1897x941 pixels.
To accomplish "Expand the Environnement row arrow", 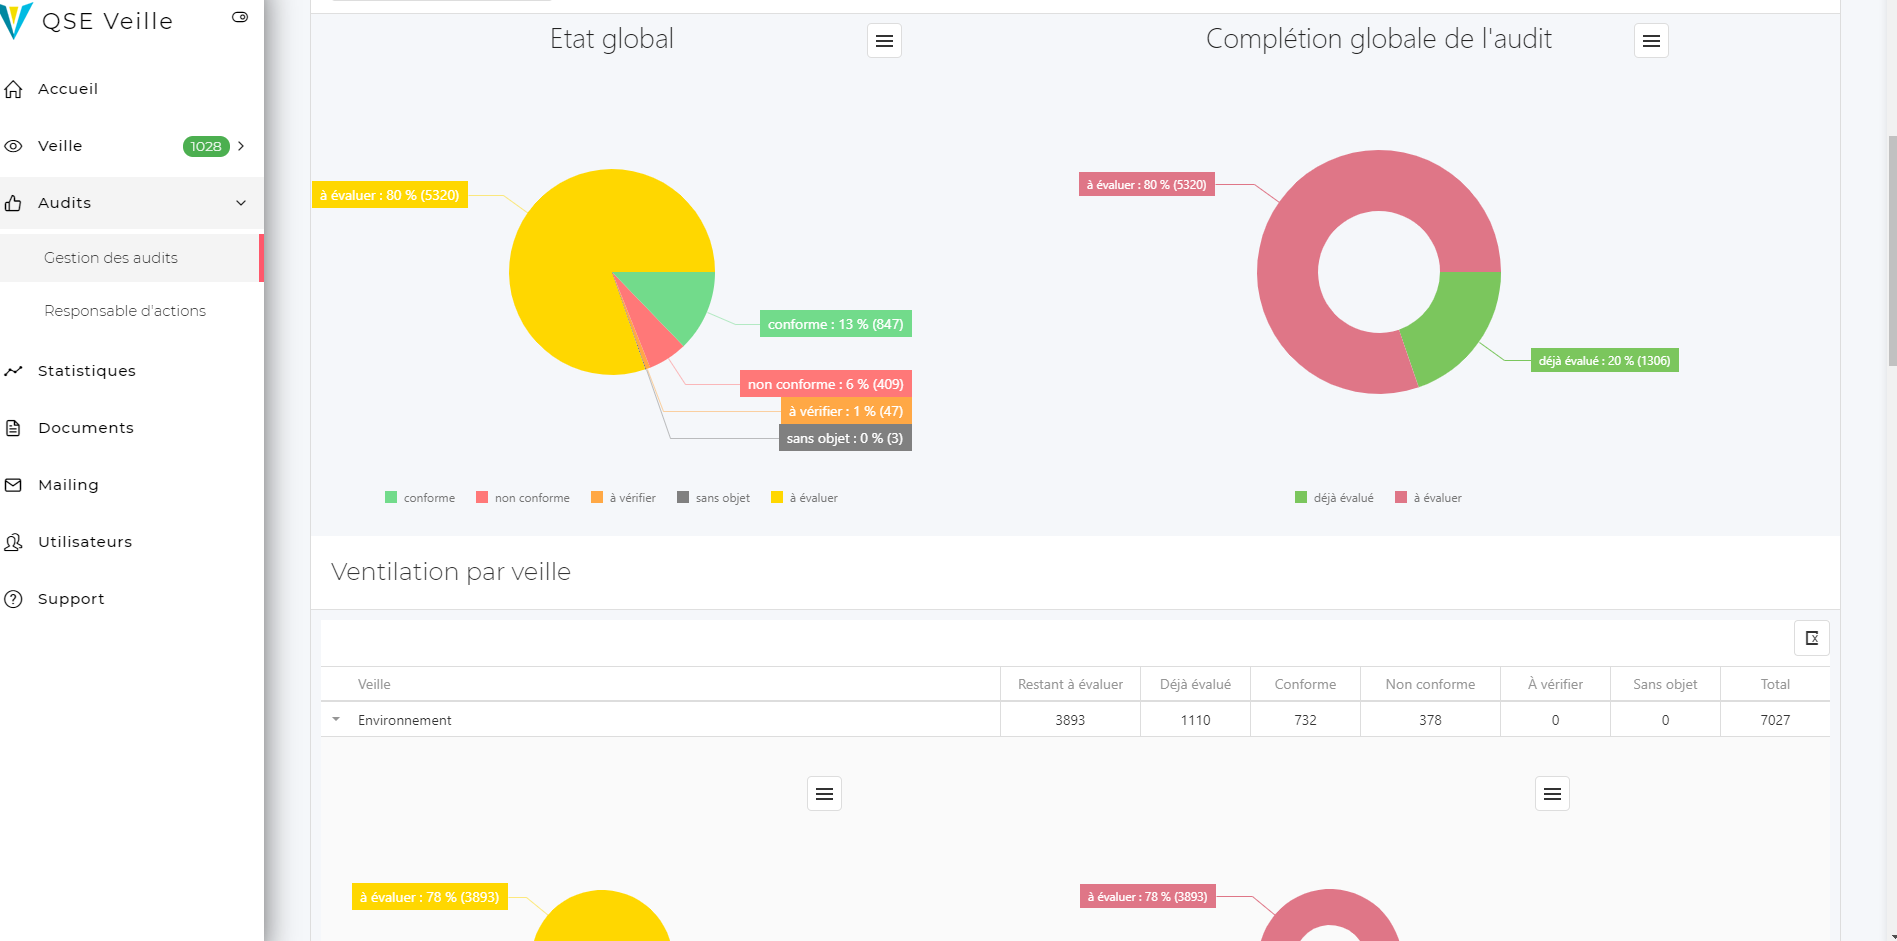I will [x=336, y=719].
